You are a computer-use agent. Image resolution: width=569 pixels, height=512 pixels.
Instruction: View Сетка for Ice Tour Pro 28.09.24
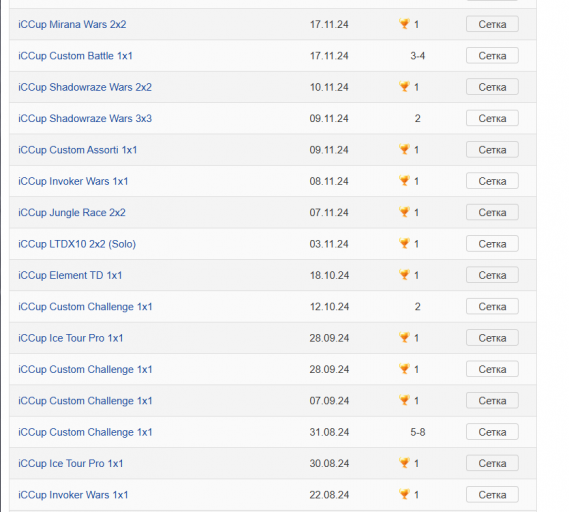(x=492, y=338)
